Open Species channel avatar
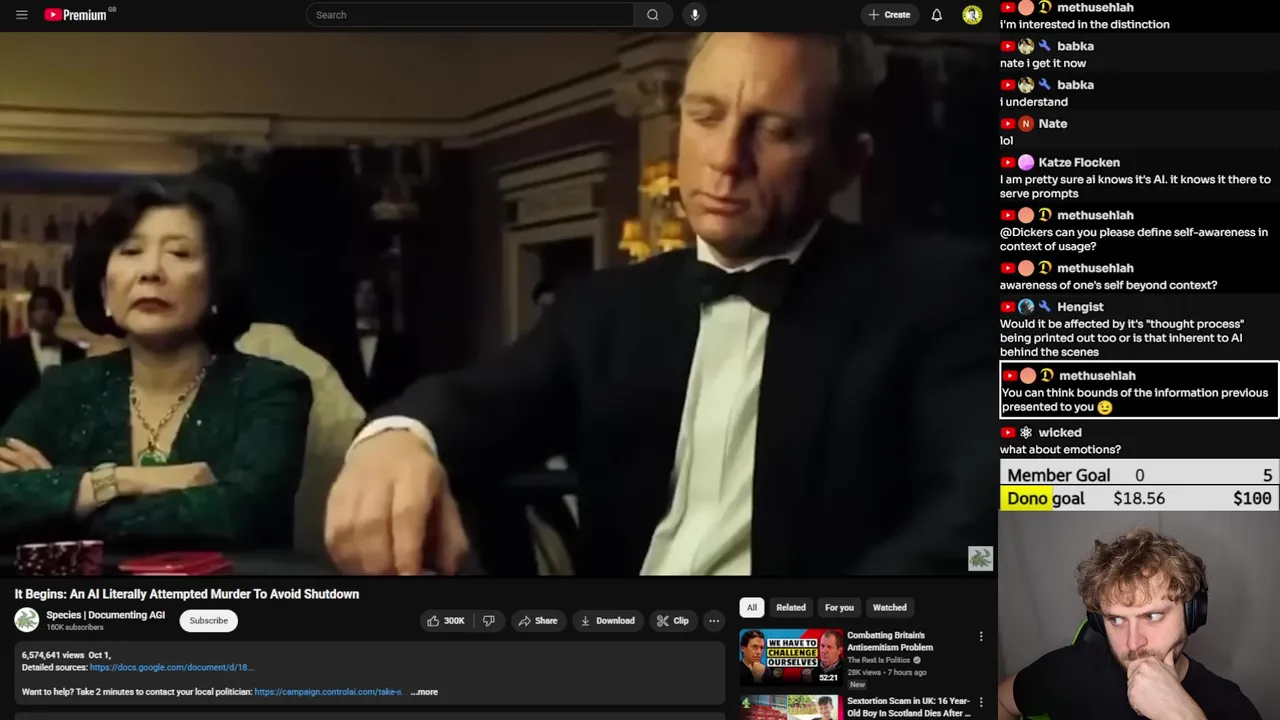The image size is (1280, 720). click(x=27, y=620)
